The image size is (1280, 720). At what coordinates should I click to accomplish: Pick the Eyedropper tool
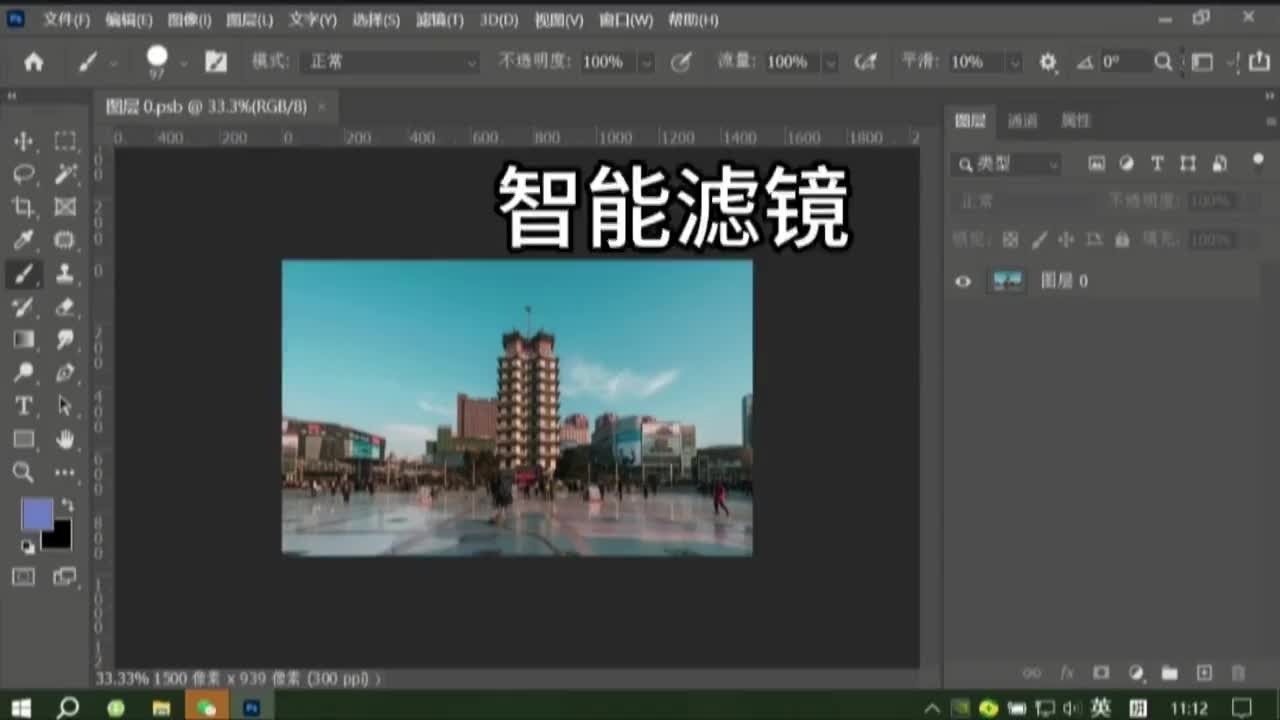pos(24,240)
